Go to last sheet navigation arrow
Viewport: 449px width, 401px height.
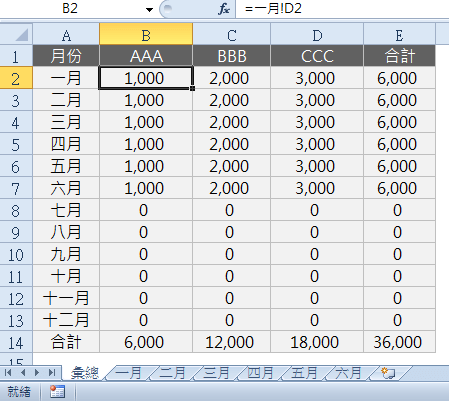click(x=52, y=372)
